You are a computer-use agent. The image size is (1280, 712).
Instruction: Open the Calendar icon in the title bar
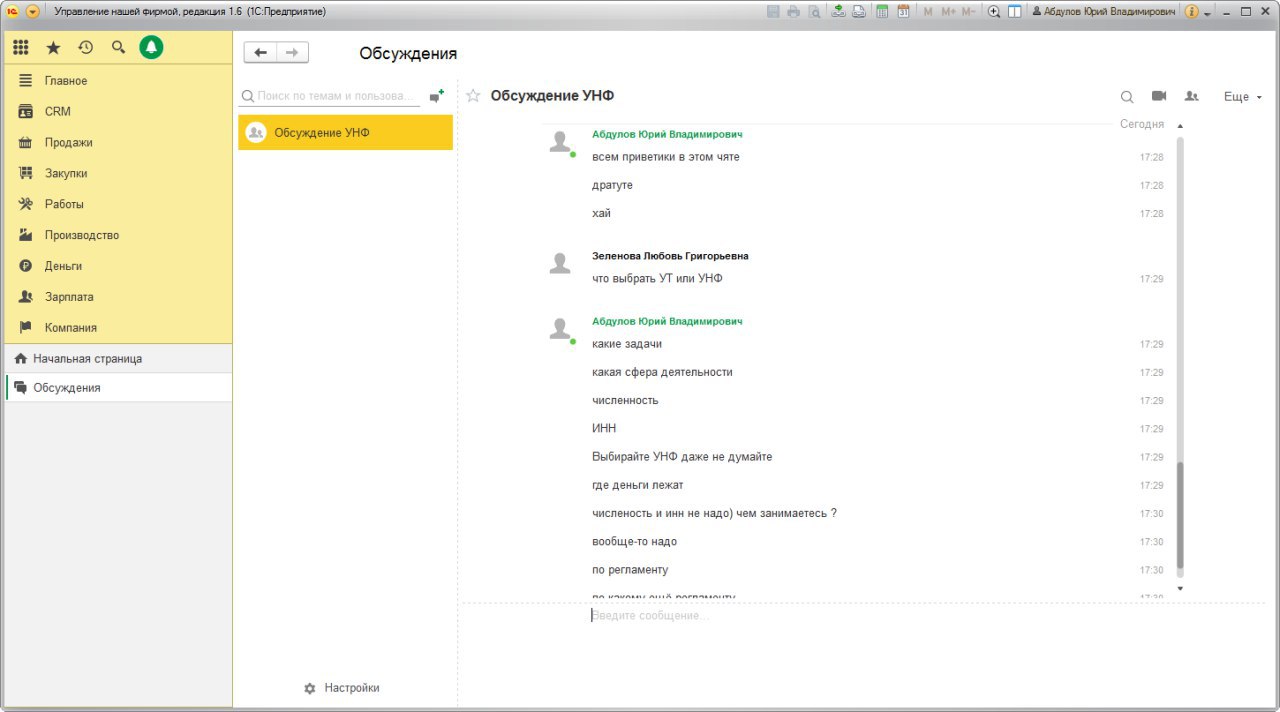903,12
